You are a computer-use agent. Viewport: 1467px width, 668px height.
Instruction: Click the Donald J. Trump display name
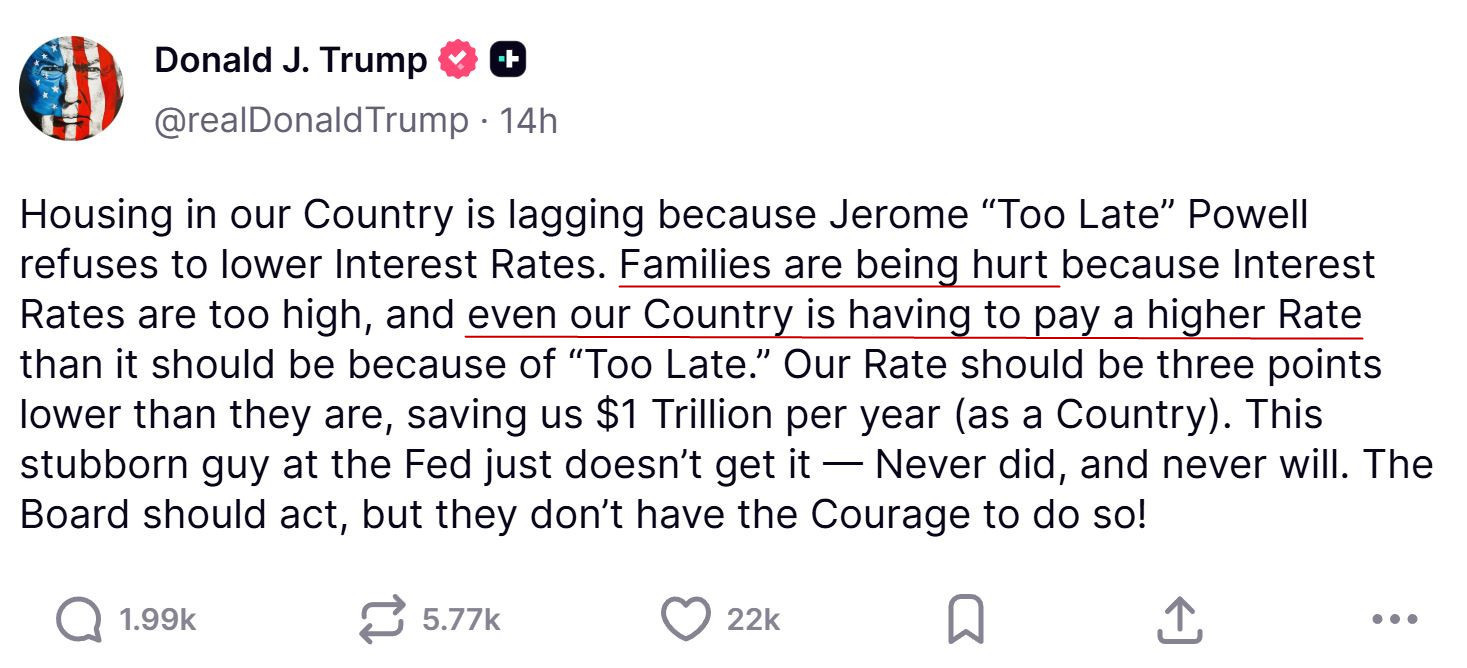[x=290, y=61]
